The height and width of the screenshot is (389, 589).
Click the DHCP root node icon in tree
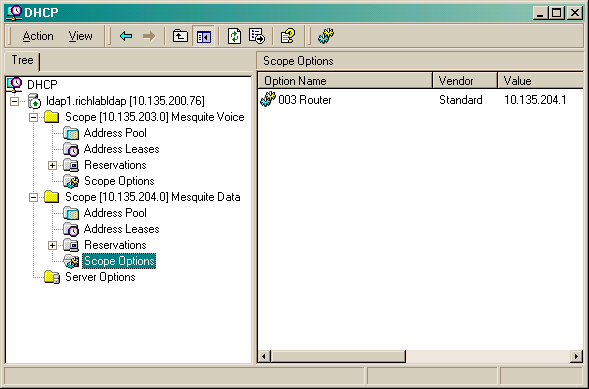[14, 84]
